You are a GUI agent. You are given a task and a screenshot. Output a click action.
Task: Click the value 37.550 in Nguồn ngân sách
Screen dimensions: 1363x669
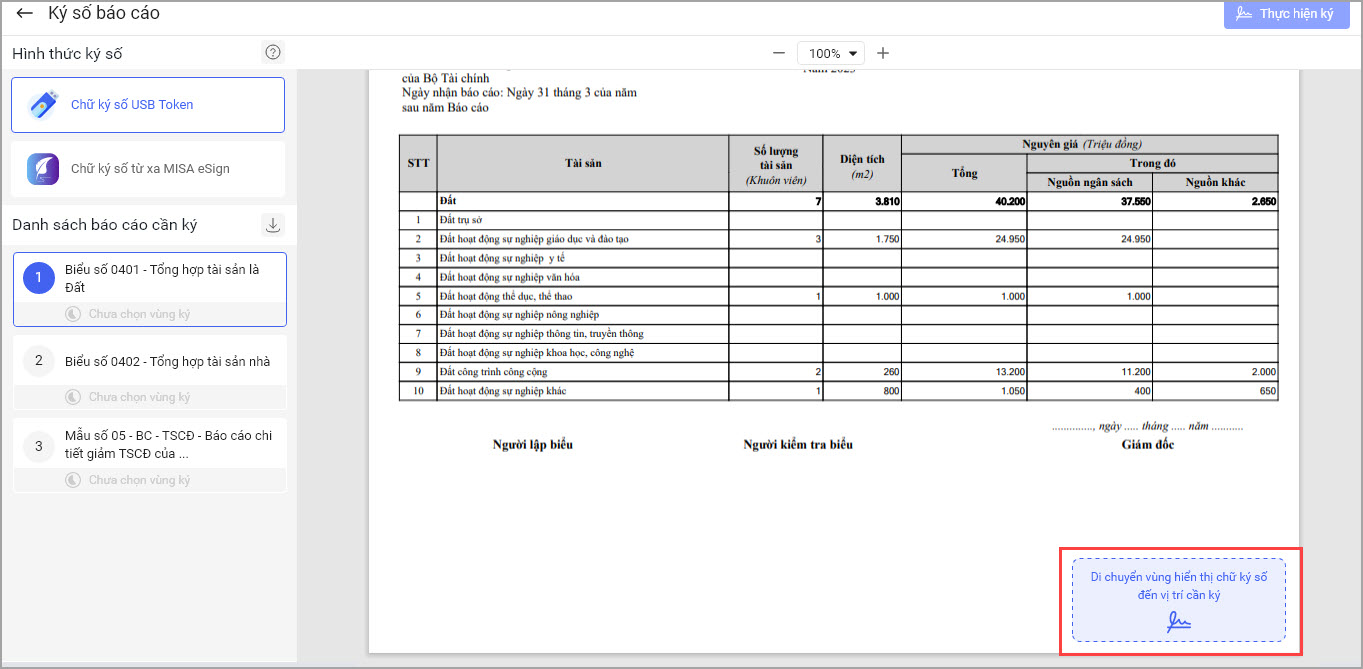point(1135,201)
